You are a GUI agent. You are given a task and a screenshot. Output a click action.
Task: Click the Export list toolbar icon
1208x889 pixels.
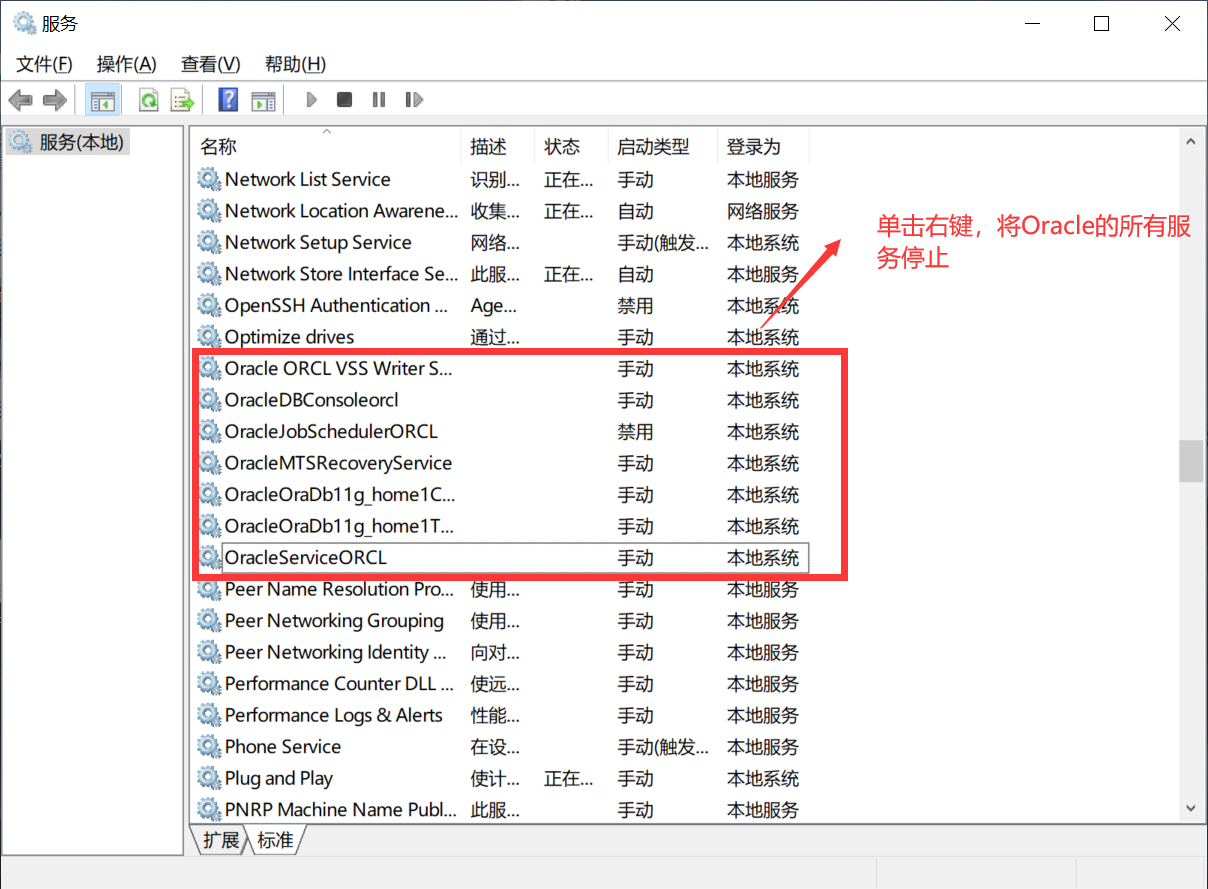[x=182, y=100]
